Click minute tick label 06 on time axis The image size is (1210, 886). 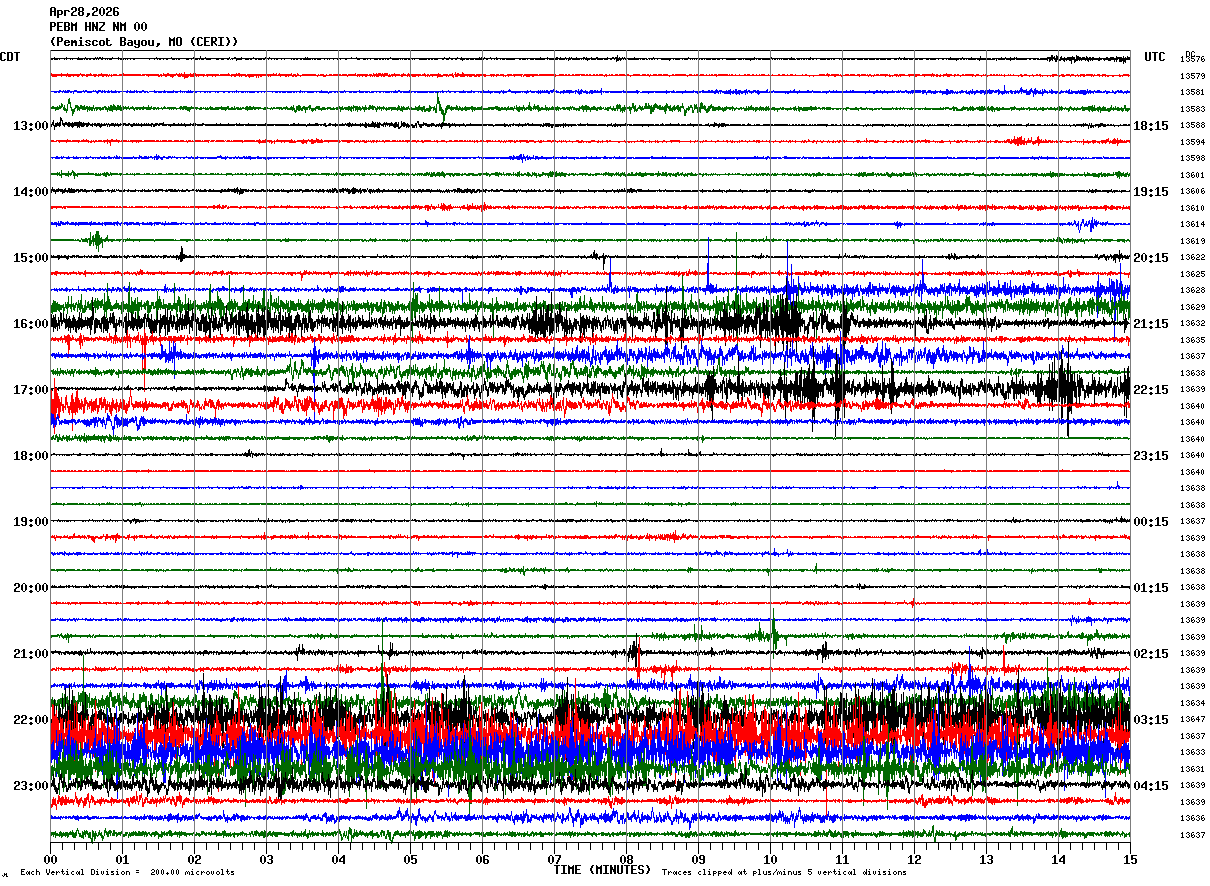click(x=483, y=860)
